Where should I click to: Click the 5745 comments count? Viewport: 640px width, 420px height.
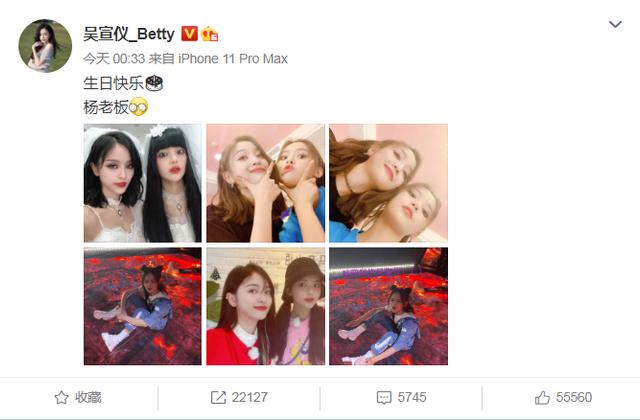(412, 398)
